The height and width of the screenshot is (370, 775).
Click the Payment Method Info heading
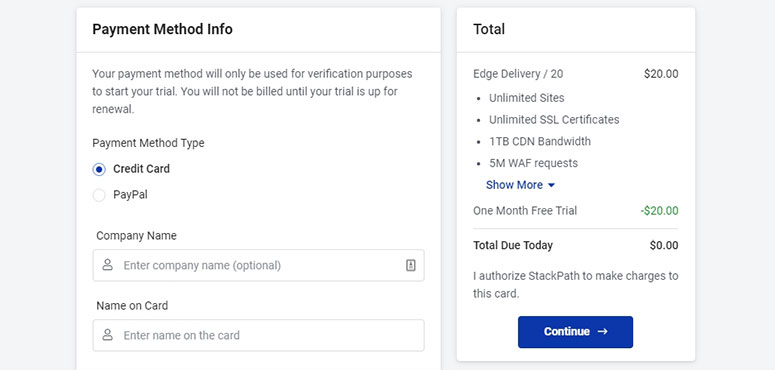pyautogui.click(x=162, y=29)
